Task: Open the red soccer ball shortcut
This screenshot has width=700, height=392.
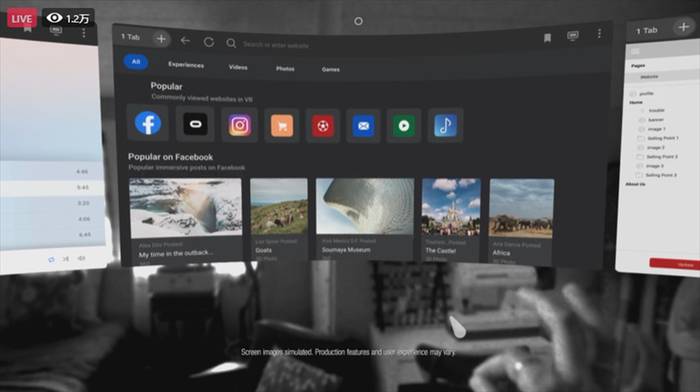Action: coord(323,126)
